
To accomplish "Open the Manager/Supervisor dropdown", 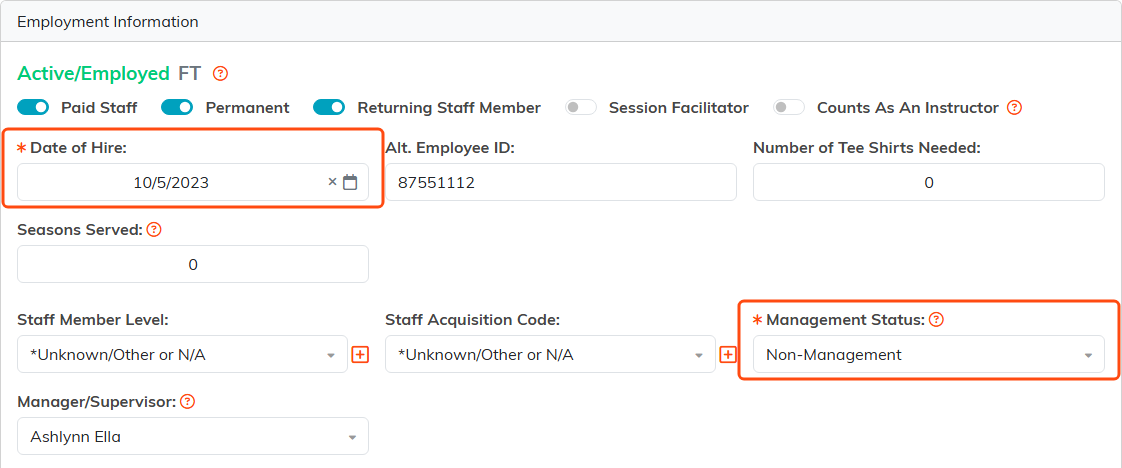I will point(193,437).
